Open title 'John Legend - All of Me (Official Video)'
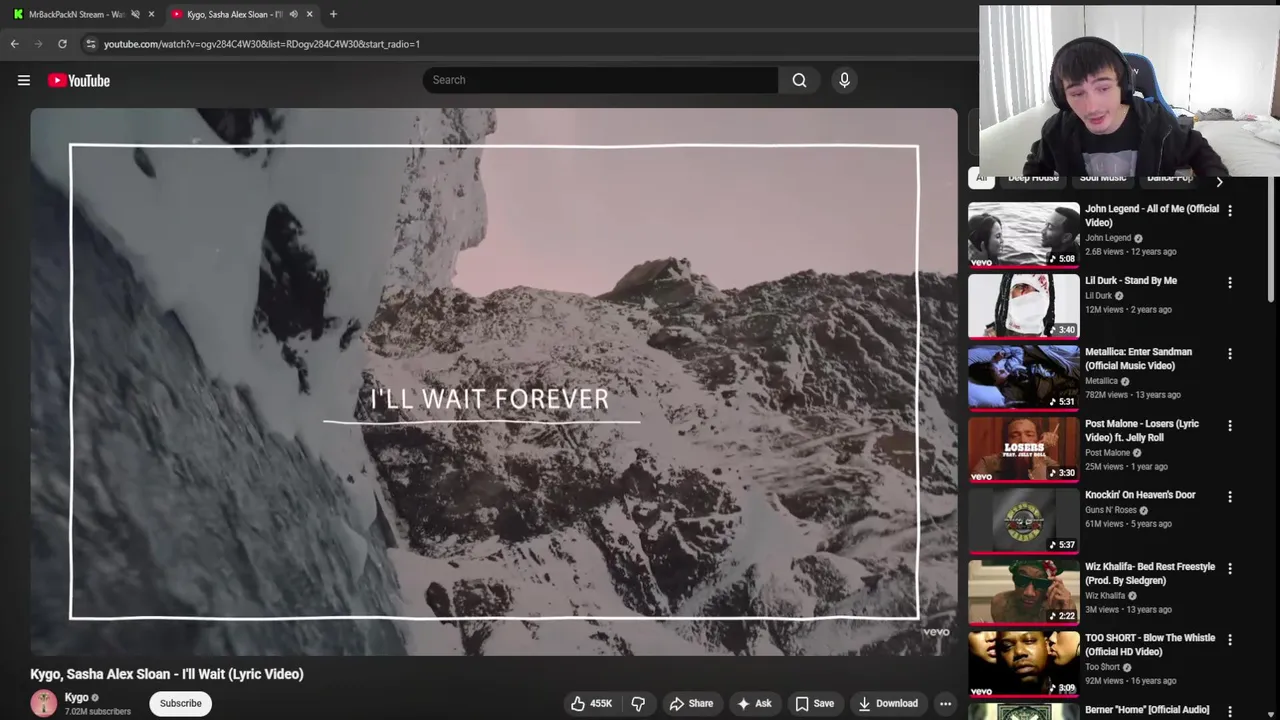 click(x=1152, y=216)
